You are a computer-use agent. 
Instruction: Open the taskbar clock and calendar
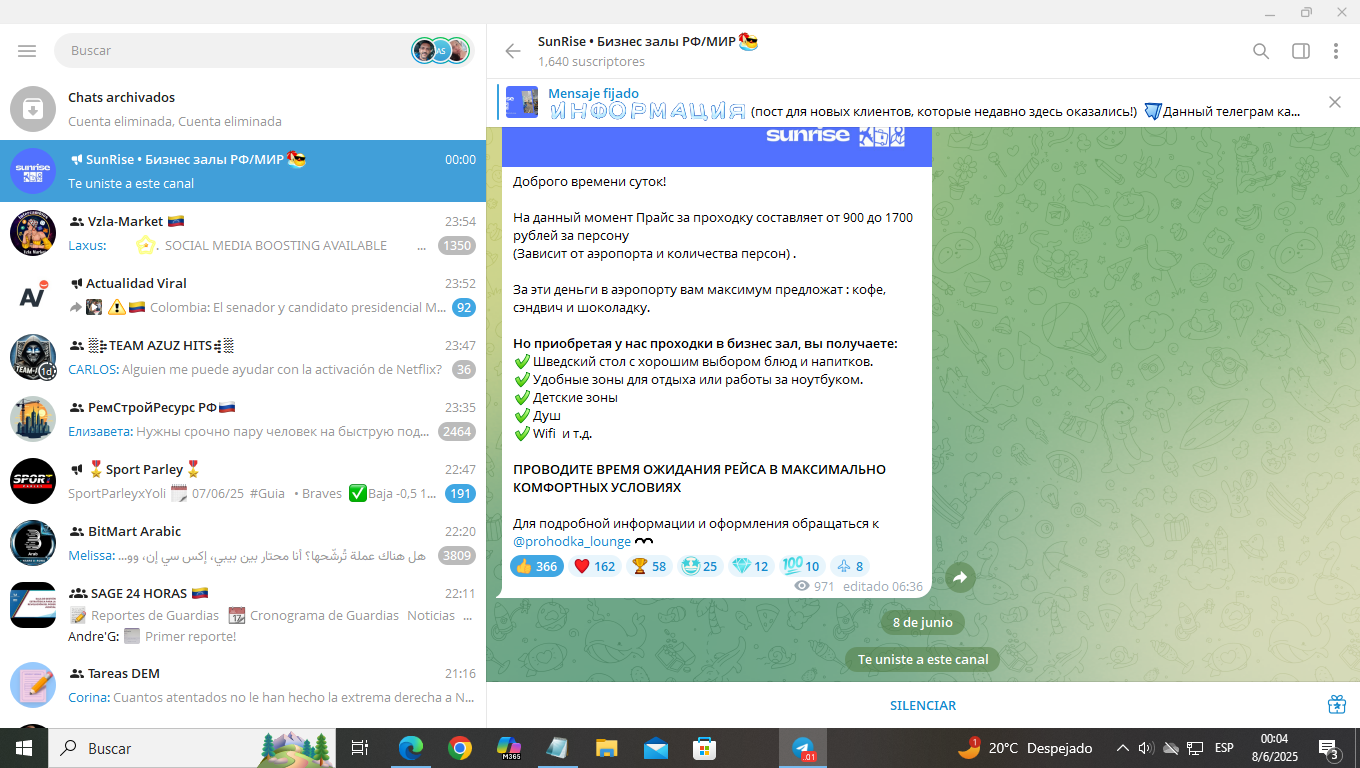click(x=1274, y=748)
